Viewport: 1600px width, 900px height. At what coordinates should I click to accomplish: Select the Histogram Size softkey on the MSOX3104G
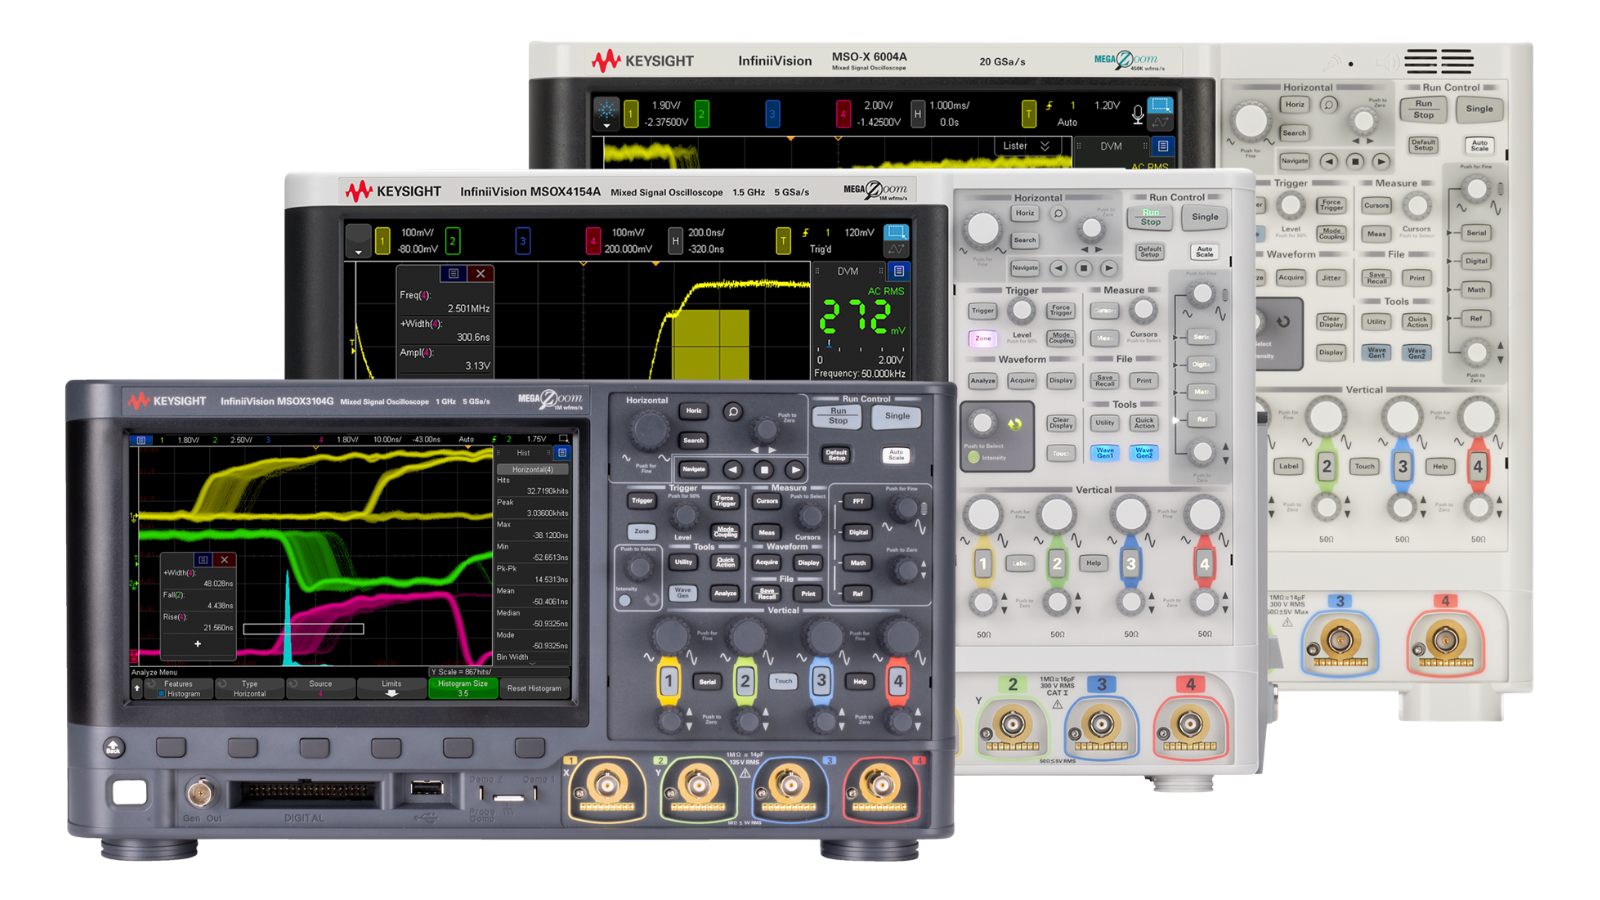[x=463, y=688]
